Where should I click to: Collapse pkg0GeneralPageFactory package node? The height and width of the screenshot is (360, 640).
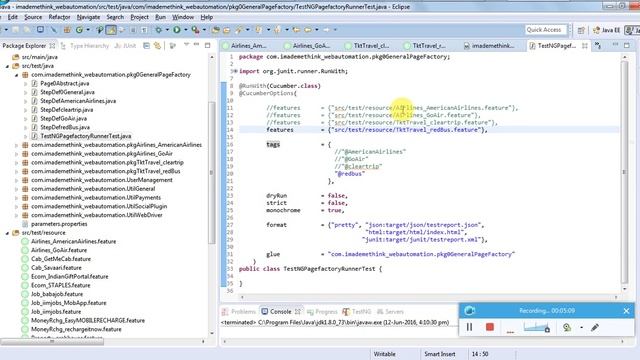click(16, 75)
